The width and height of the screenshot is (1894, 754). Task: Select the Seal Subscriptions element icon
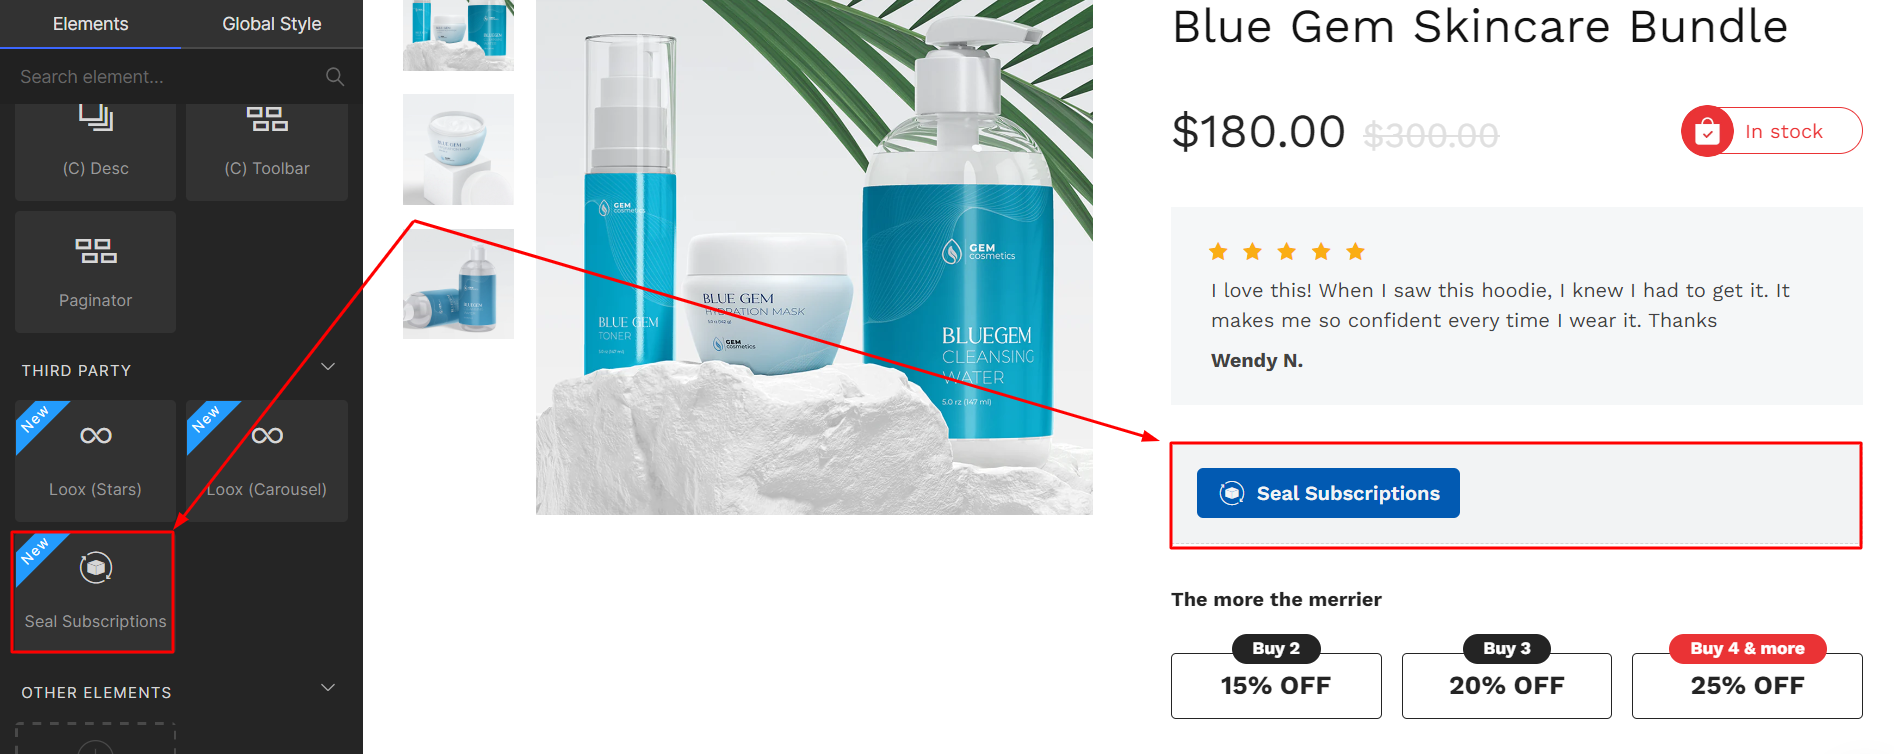pyautogui.click(x=96, y=568)
